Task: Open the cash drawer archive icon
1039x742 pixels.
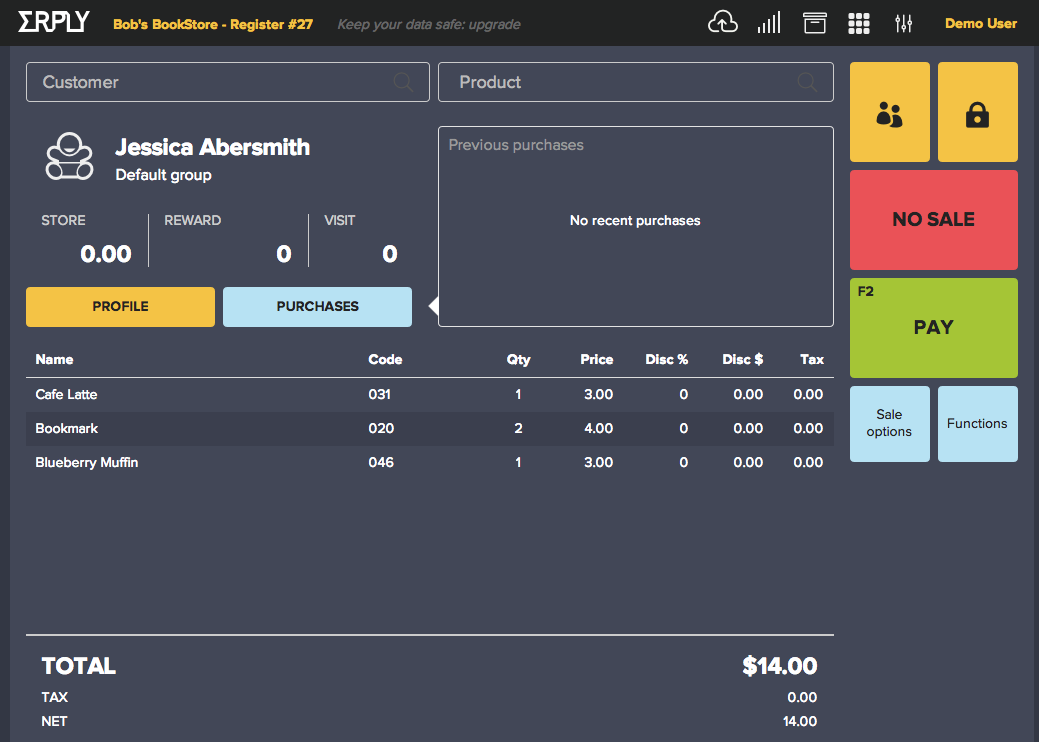Action: tap(815, 23)
